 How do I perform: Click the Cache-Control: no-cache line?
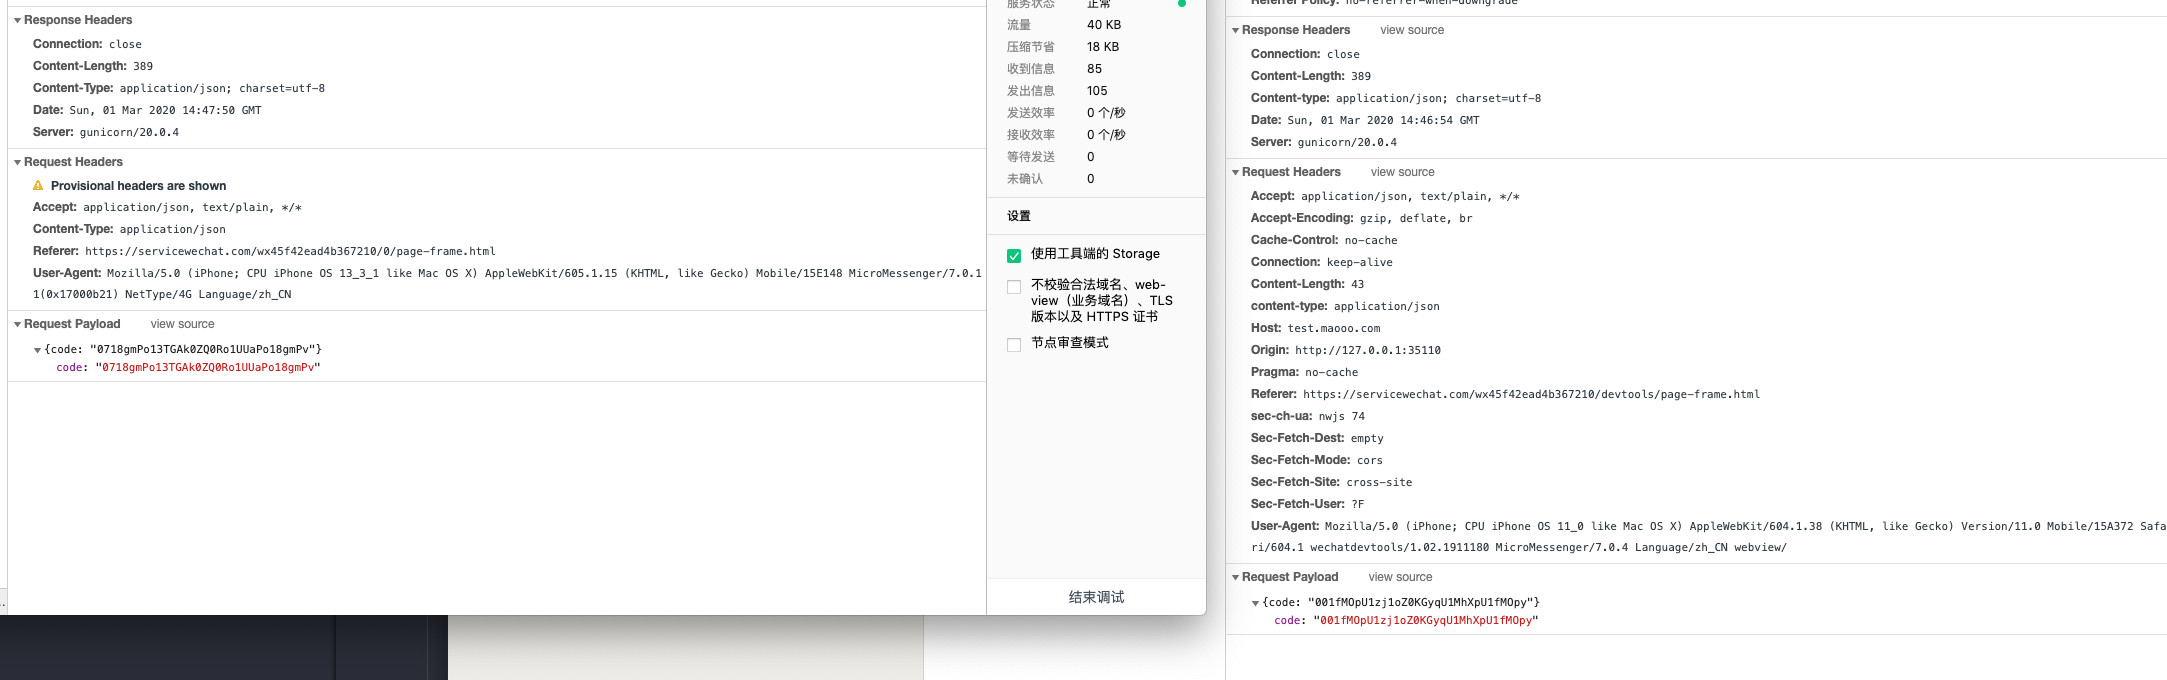click(1324, 240)
